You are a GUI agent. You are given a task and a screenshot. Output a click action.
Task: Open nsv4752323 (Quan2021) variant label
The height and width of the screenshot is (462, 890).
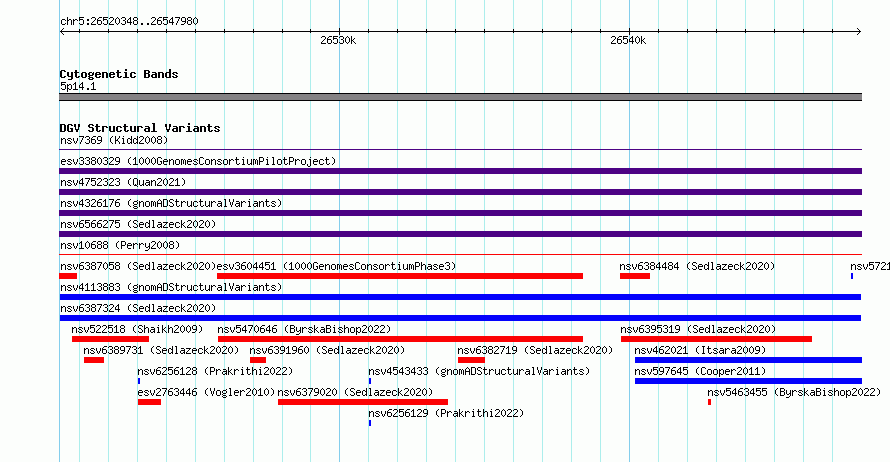pyautogui.click(x=123, y=182)
